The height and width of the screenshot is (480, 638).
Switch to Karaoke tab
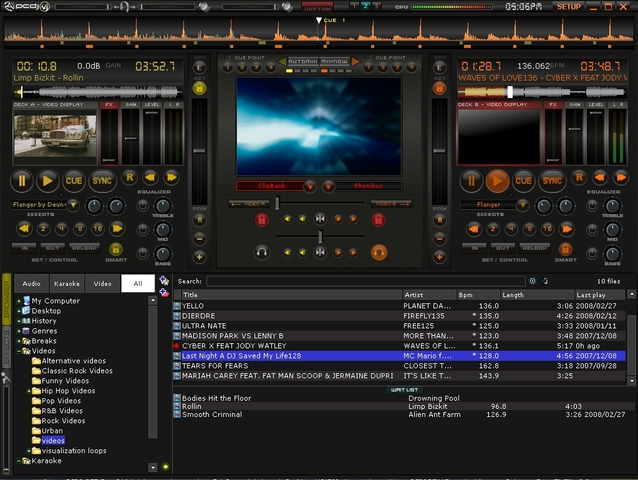tap(67, 284)
